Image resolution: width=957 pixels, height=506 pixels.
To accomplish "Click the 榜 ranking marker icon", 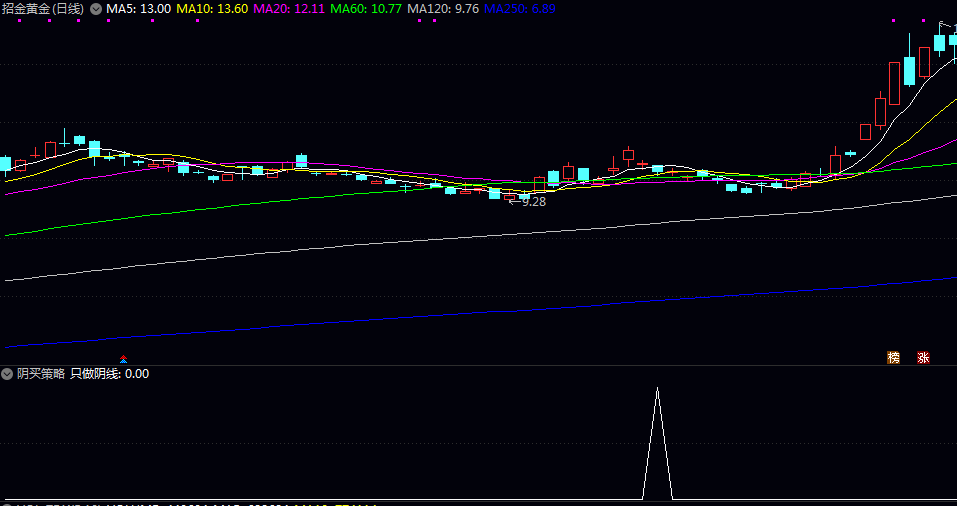I will (893, 357).
